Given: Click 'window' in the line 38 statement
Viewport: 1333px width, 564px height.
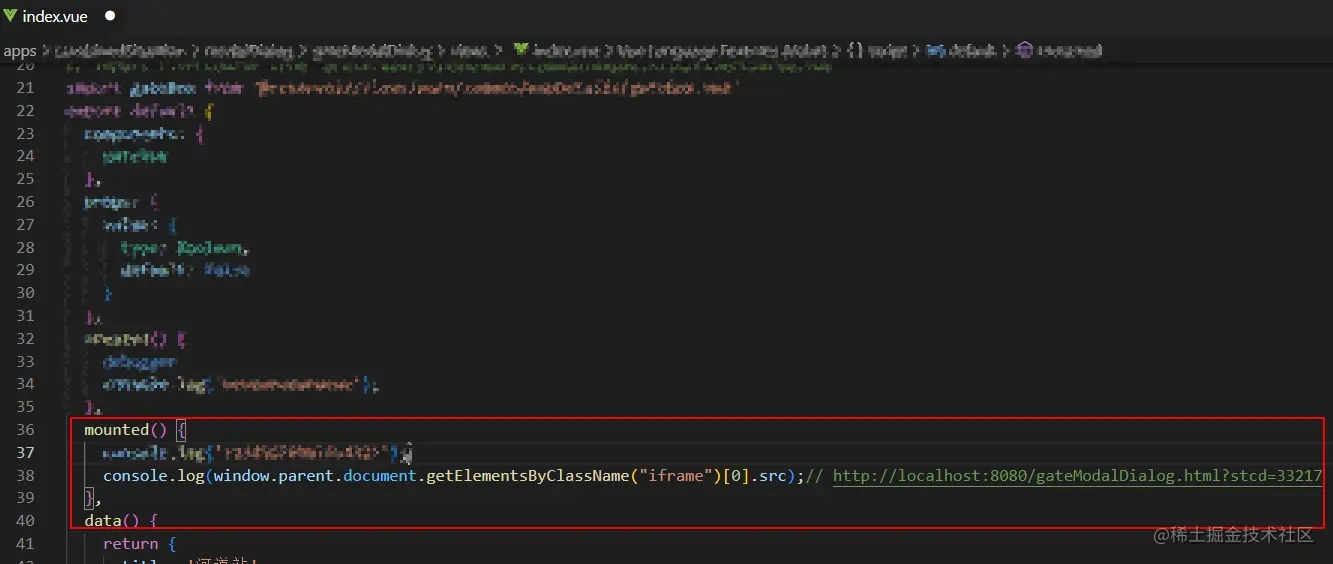Looking at the screenshot, I should tap(243, 476).
